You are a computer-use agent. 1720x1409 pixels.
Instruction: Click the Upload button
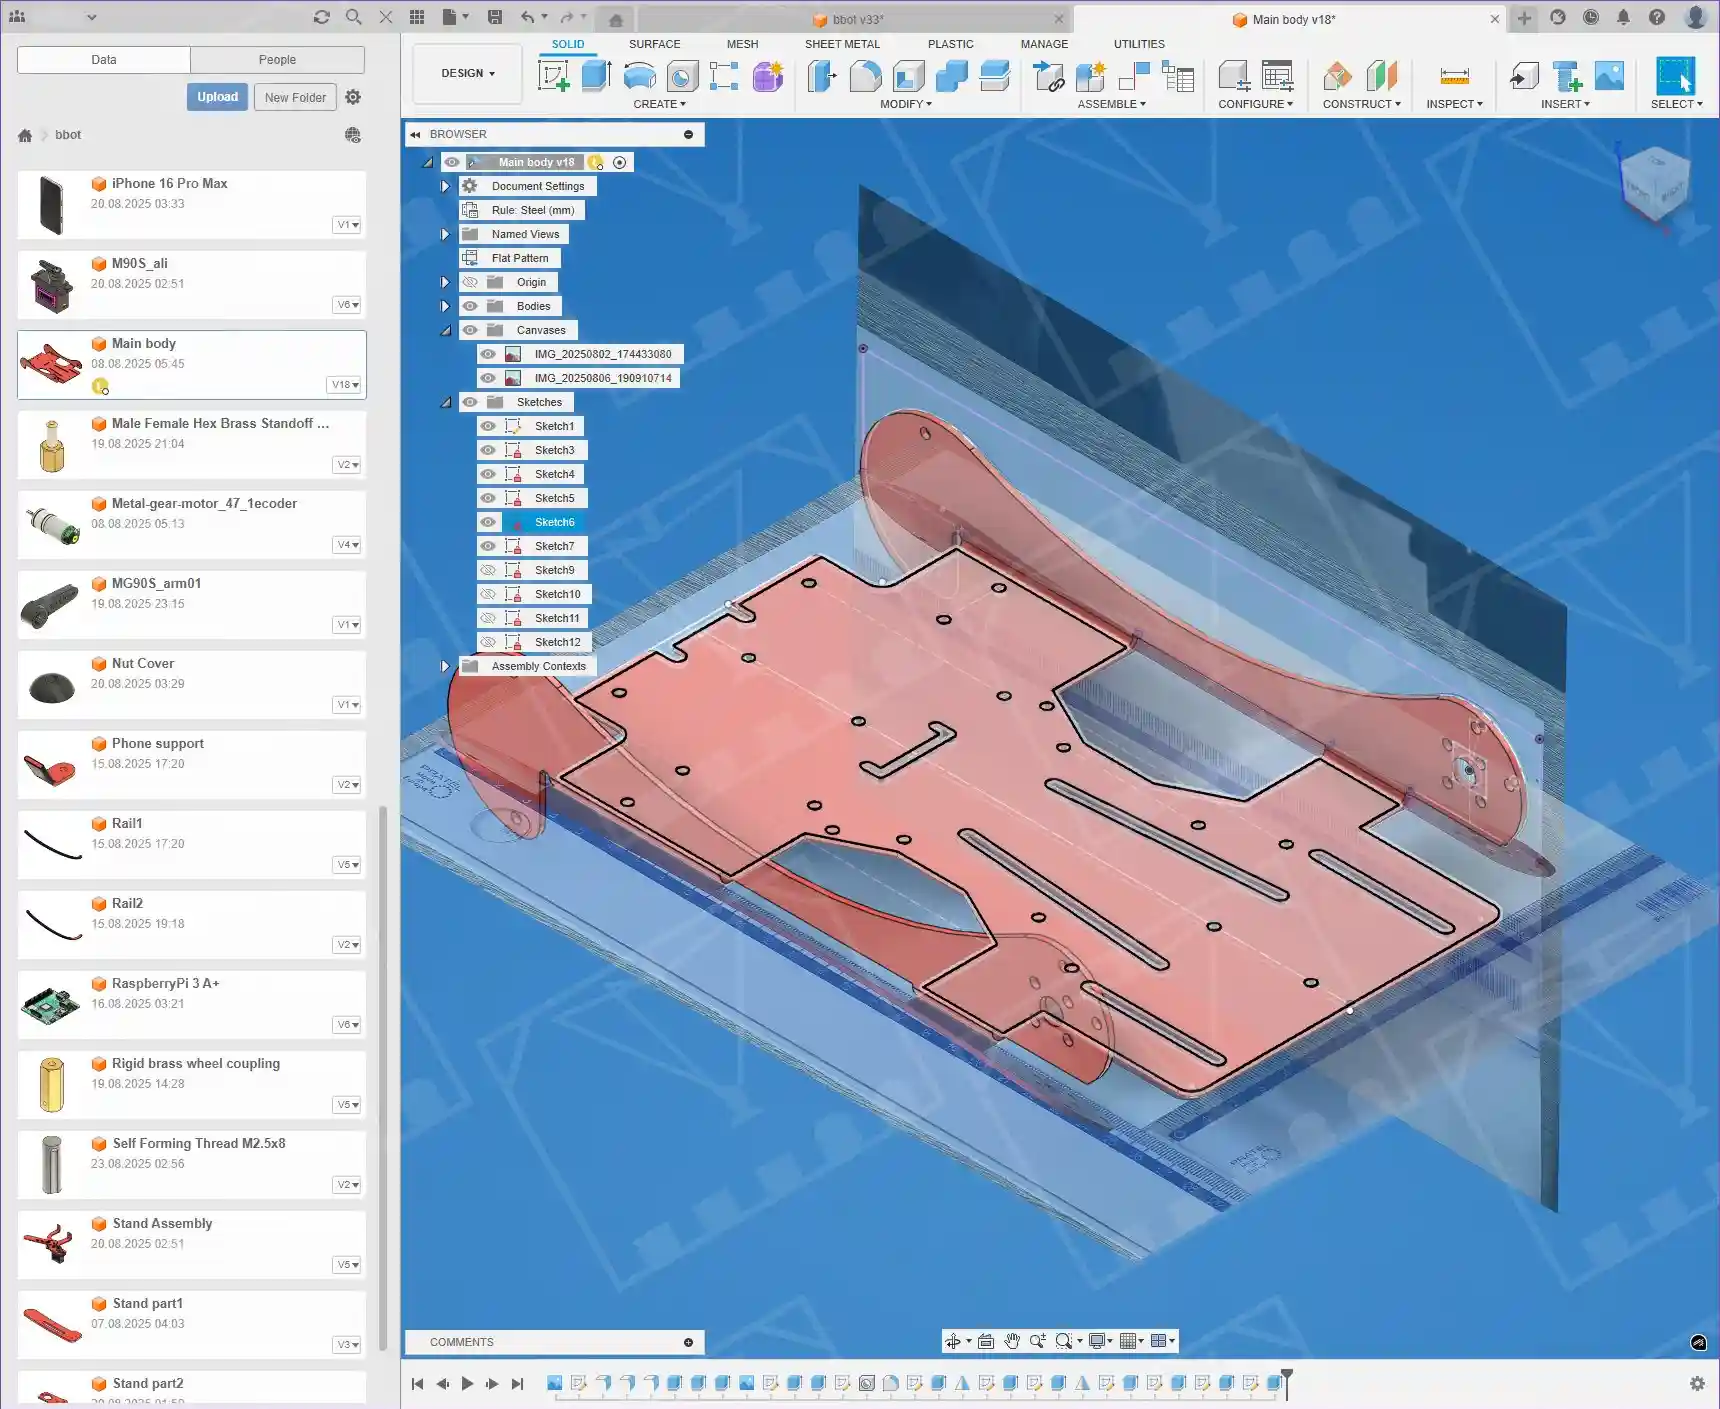[x=217, y=97]
